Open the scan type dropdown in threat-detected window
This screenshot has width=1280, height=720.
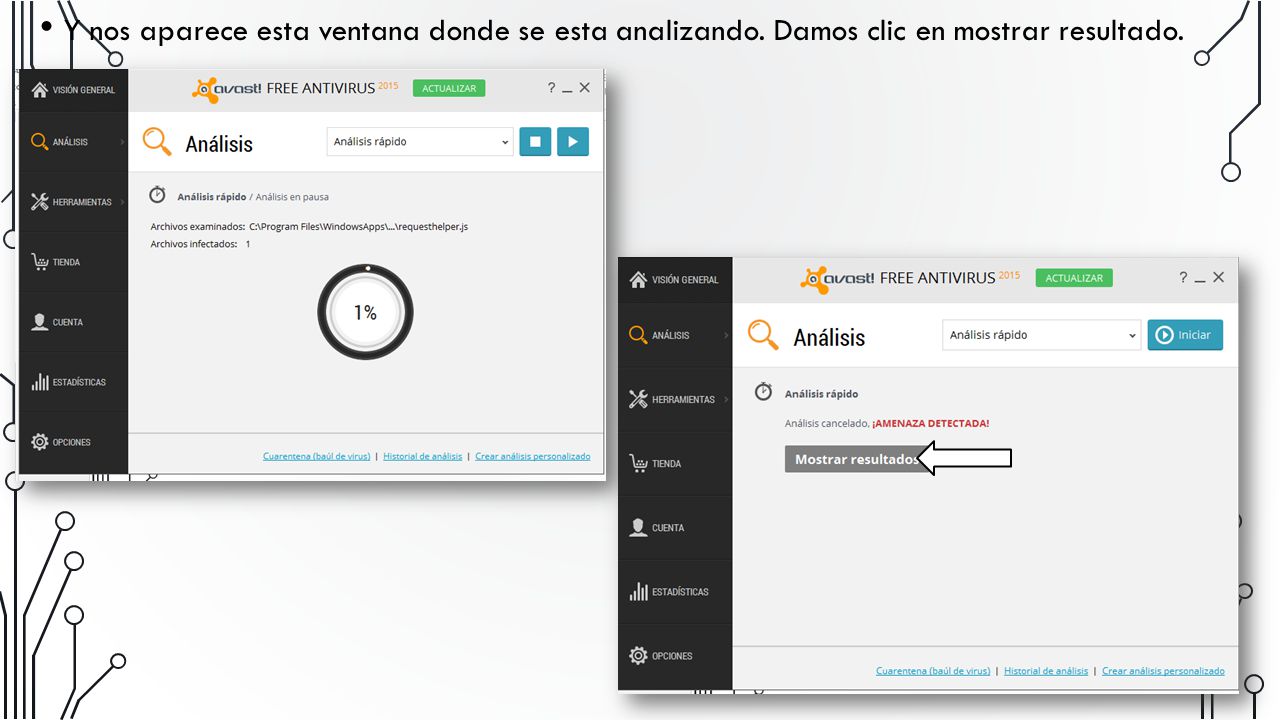coord(1041,335)
